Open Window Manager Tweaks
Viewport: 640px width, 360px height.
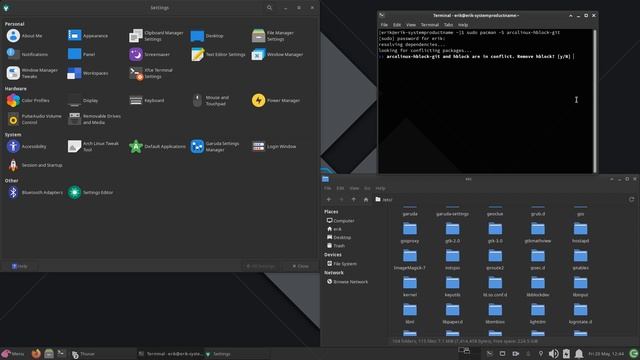point(32,73)
